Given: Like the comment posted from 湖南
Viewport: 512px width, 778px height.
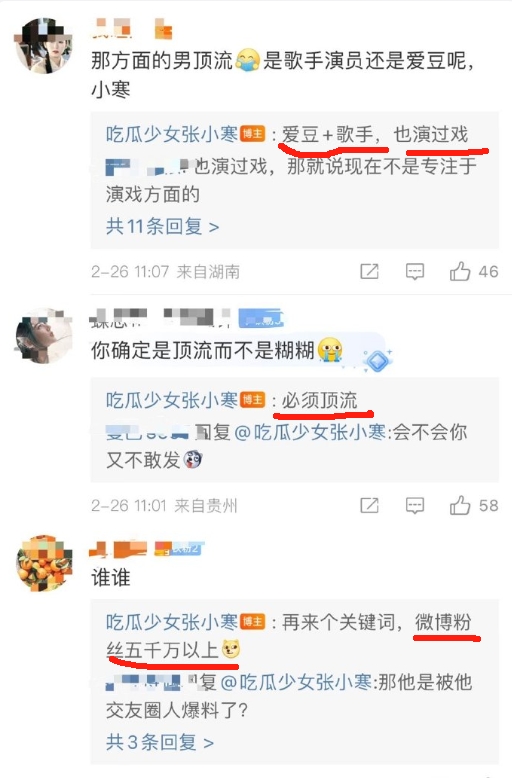Looking at the screenshot, I should coord(460,271).
